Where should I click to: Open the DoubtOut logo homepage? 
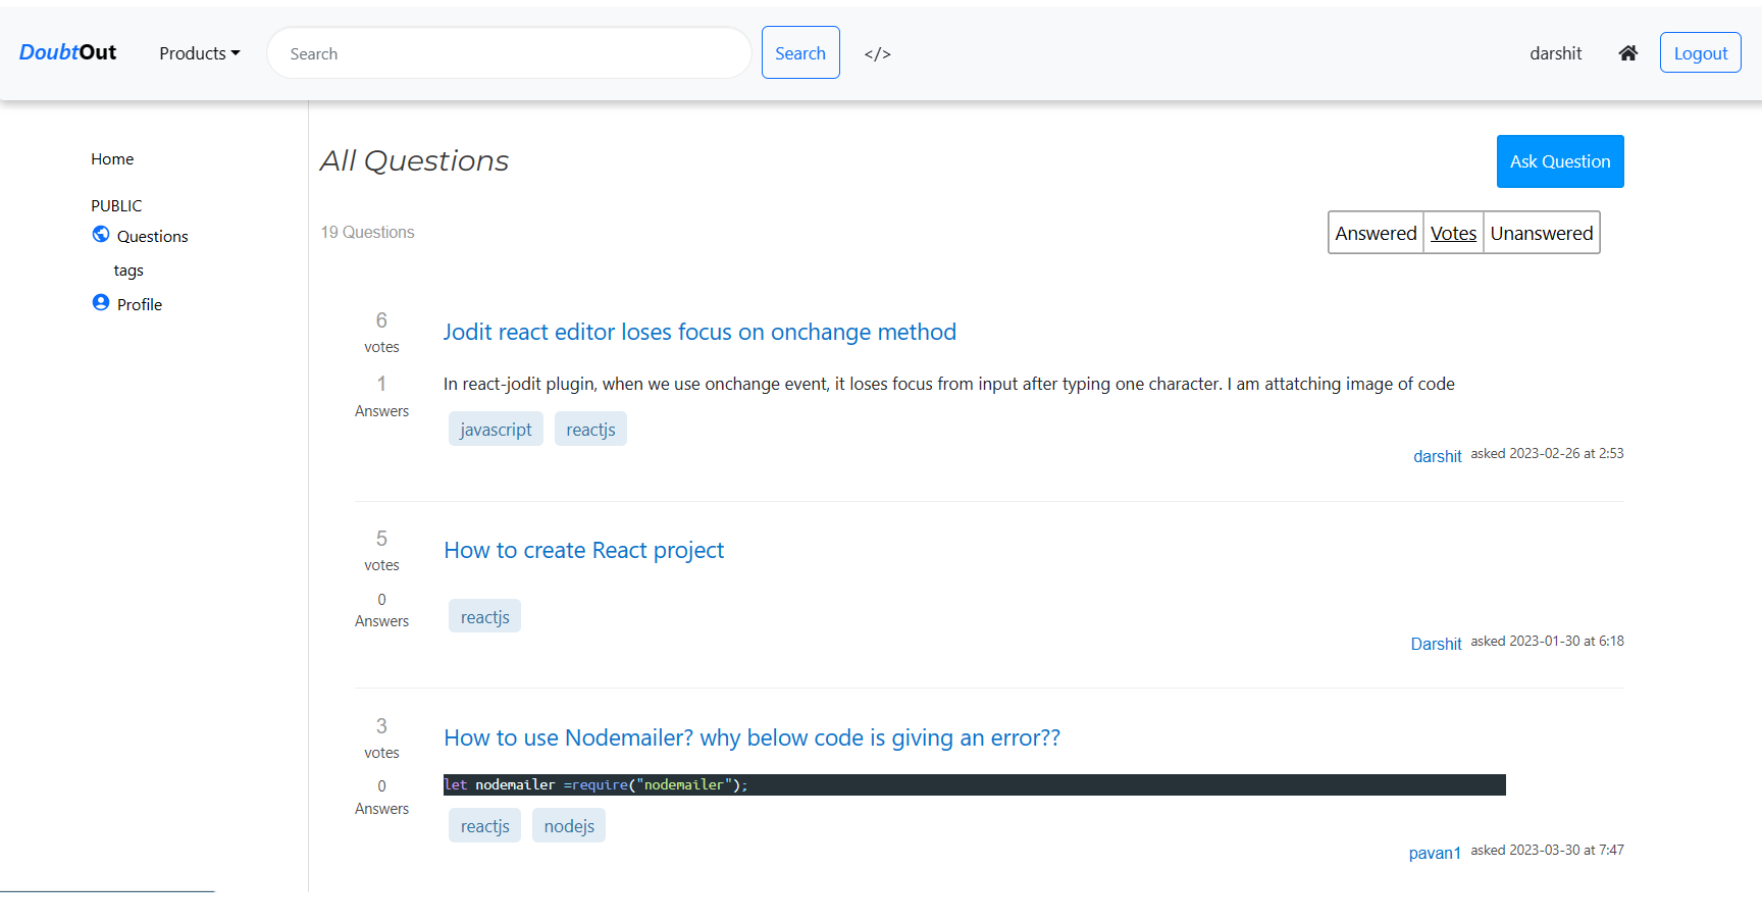click(x=68, y=52)
